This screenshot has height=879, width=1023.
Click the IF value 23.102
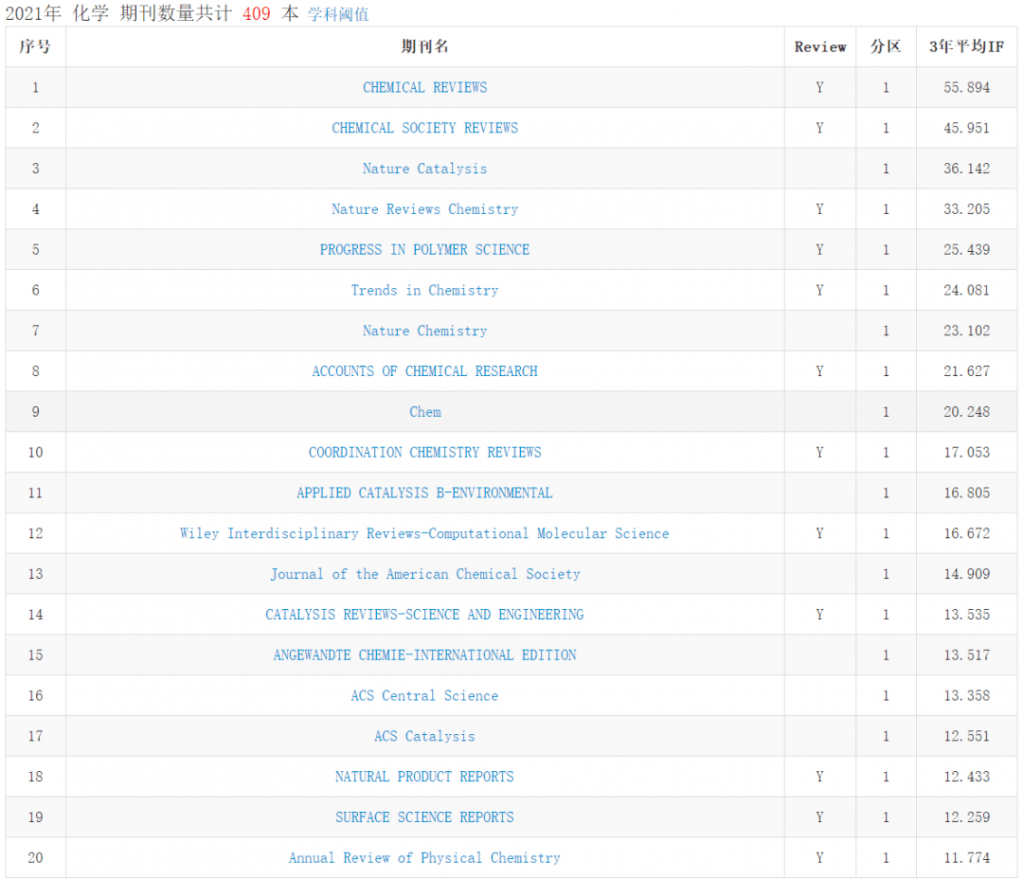click(966, 331)
